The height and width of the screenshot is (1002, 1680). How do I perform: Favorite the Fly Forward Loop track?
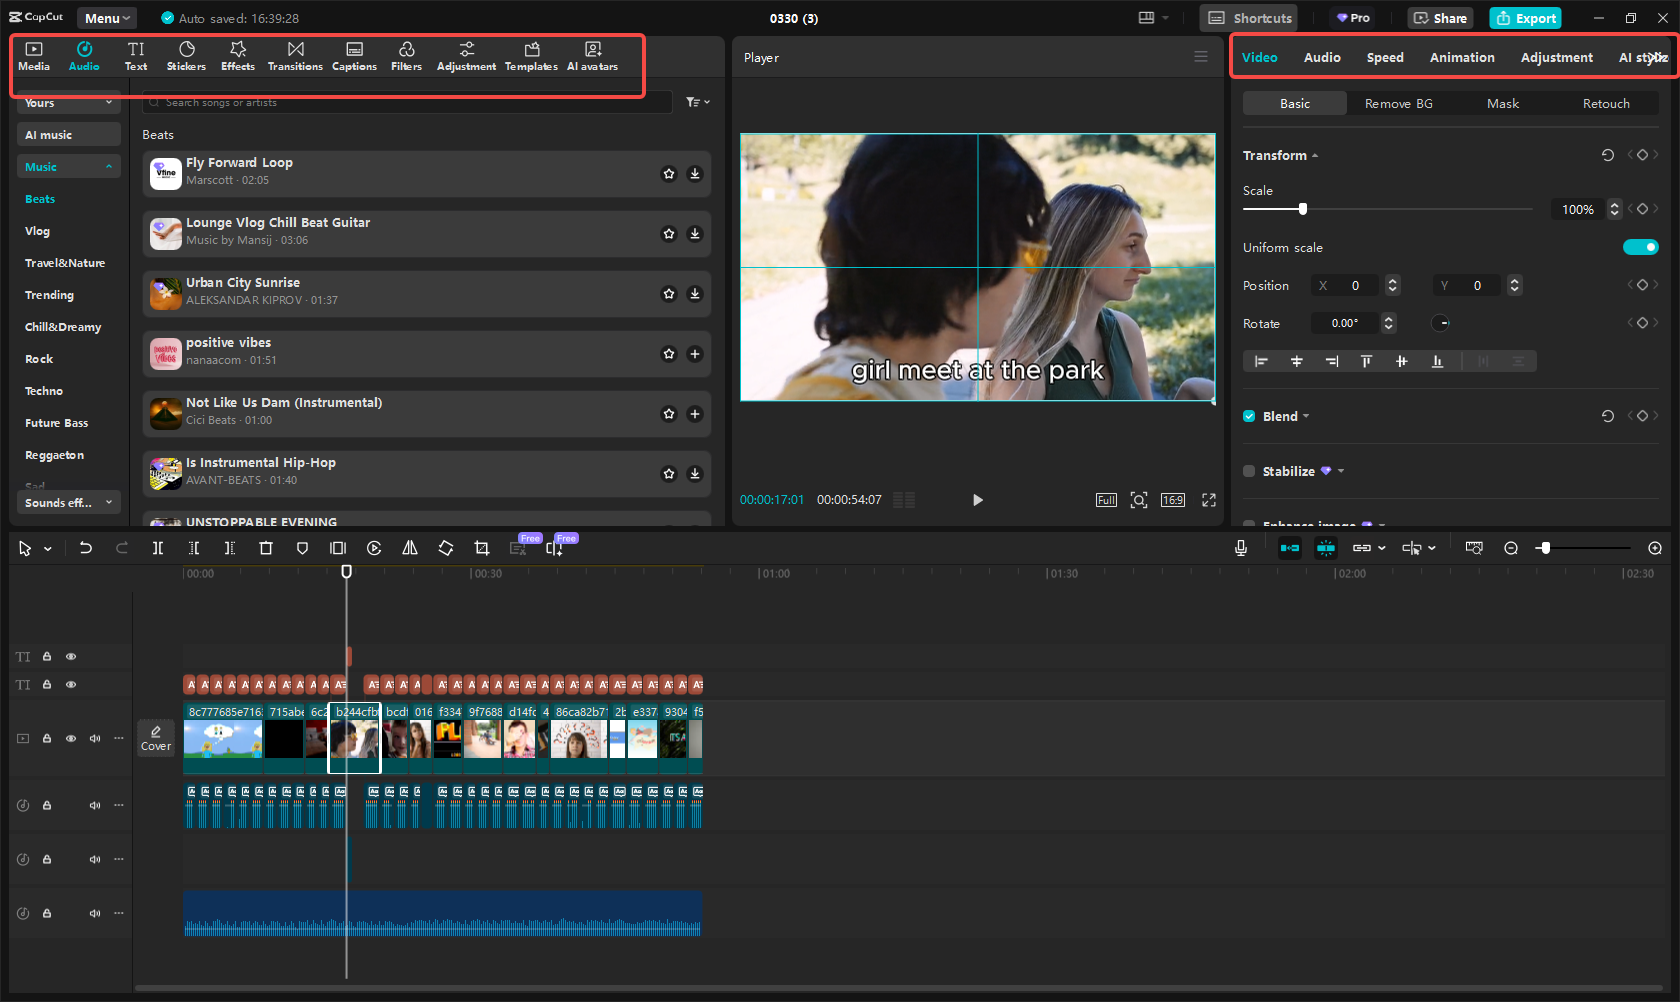coord(669,174)
